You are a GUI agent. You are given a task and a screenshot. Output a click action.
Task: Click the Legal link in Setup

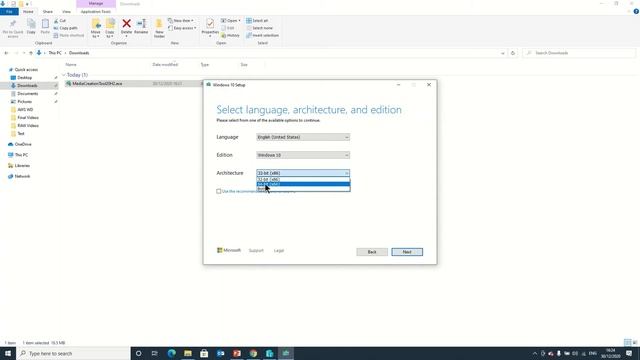(x=279, y=251)
